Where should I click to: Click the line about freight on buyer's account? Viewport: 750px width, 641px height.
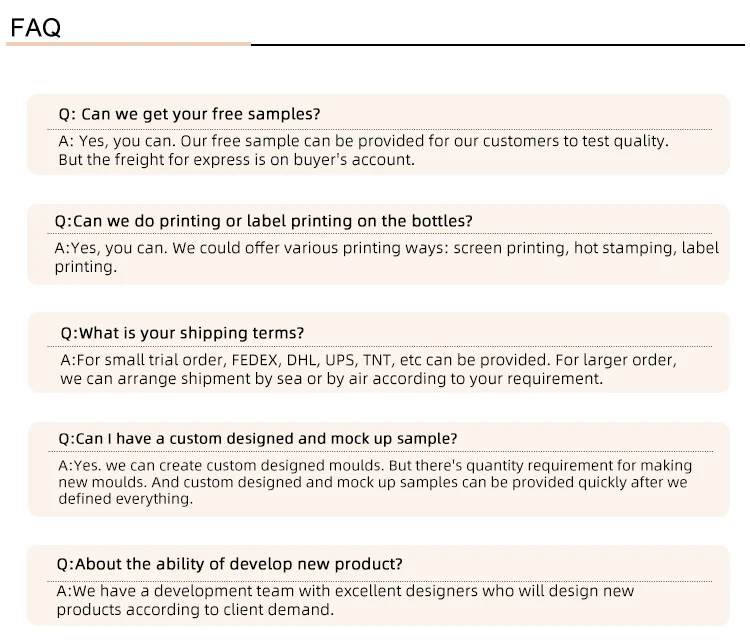(x=236, y=160)
